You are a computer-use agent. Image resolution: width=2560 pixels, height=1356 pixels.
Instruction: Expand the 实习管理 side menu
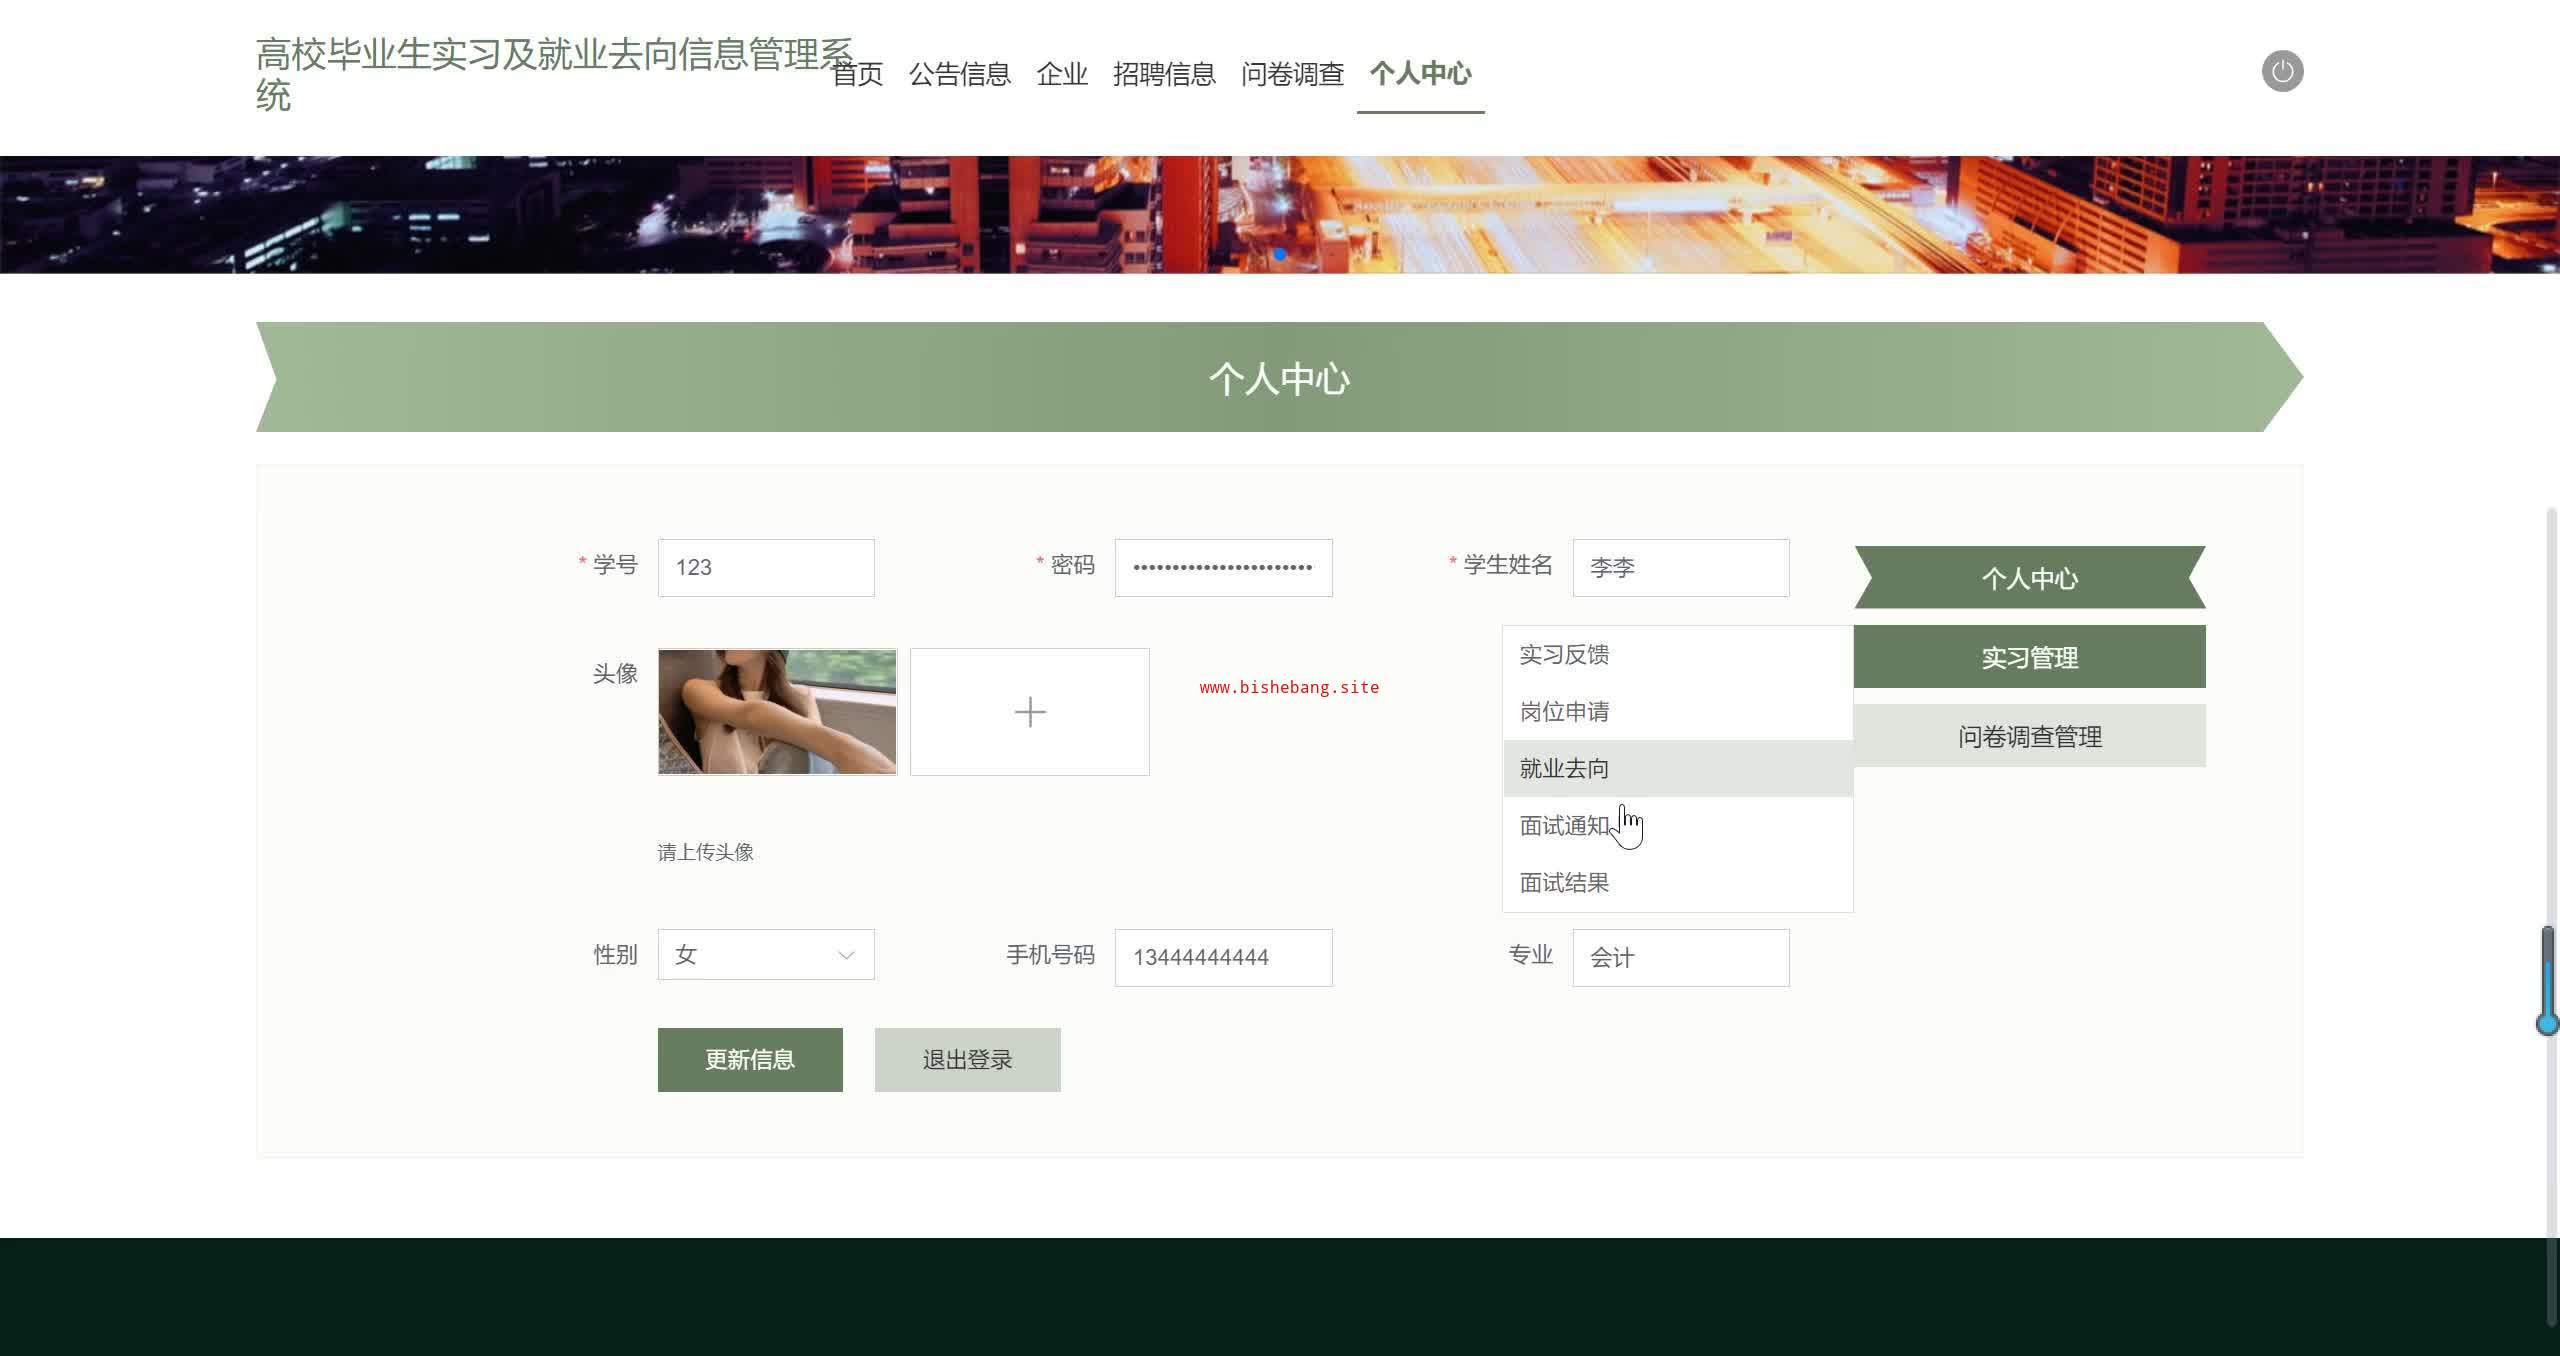2029,657
